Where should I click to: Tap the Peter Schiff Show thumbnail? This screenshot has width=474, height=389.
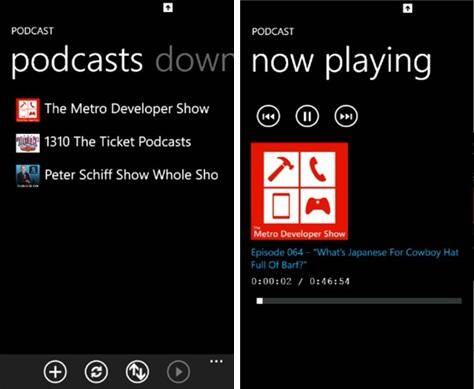click(x=28, y=176)
